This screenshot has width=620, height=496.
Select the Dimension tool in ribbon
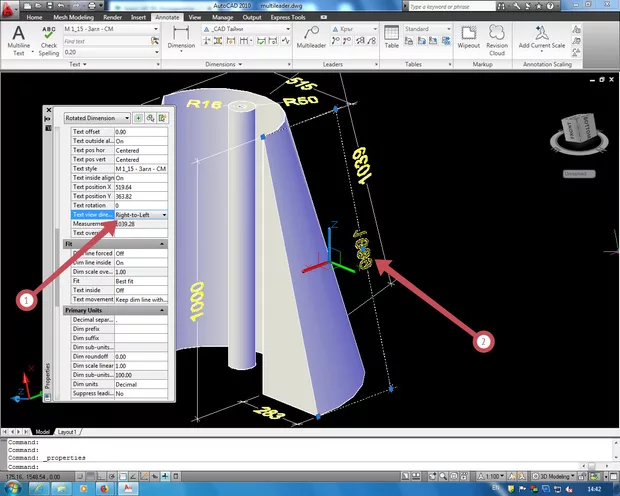pyautogui.click(x=181, y=39)
